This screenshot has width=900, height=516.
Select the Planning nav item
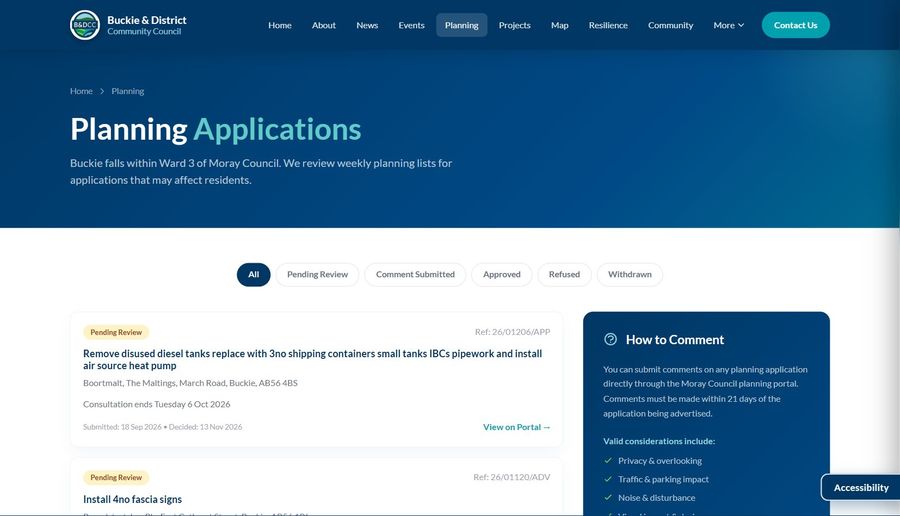[x=461, y=25]
